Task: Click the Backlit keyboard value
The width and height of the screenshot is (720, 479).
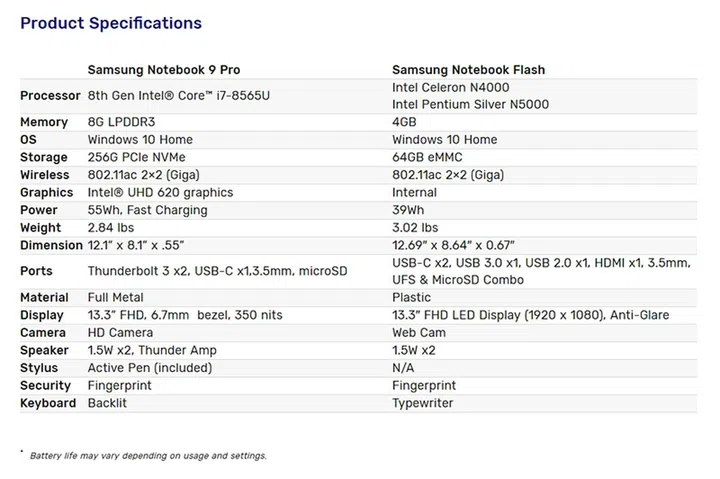Action: pyautogui.click(x=107, y=403)
